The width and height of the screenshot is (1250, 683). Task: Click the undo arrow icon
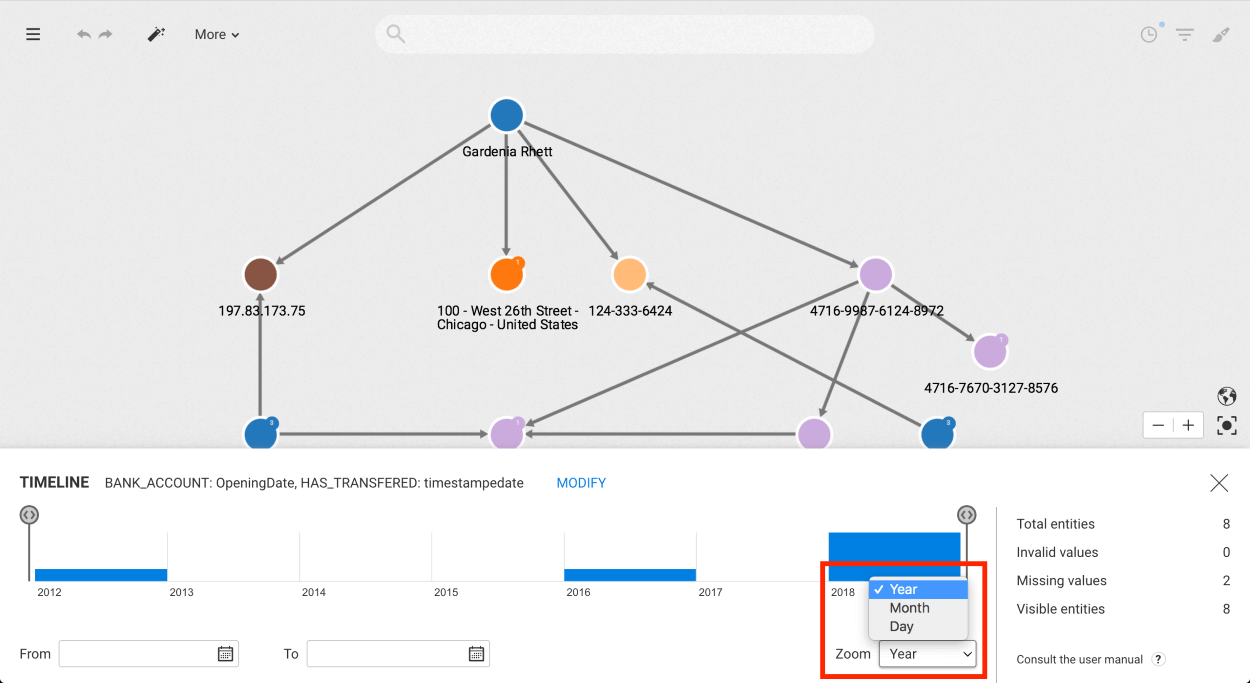click(84, 34)
